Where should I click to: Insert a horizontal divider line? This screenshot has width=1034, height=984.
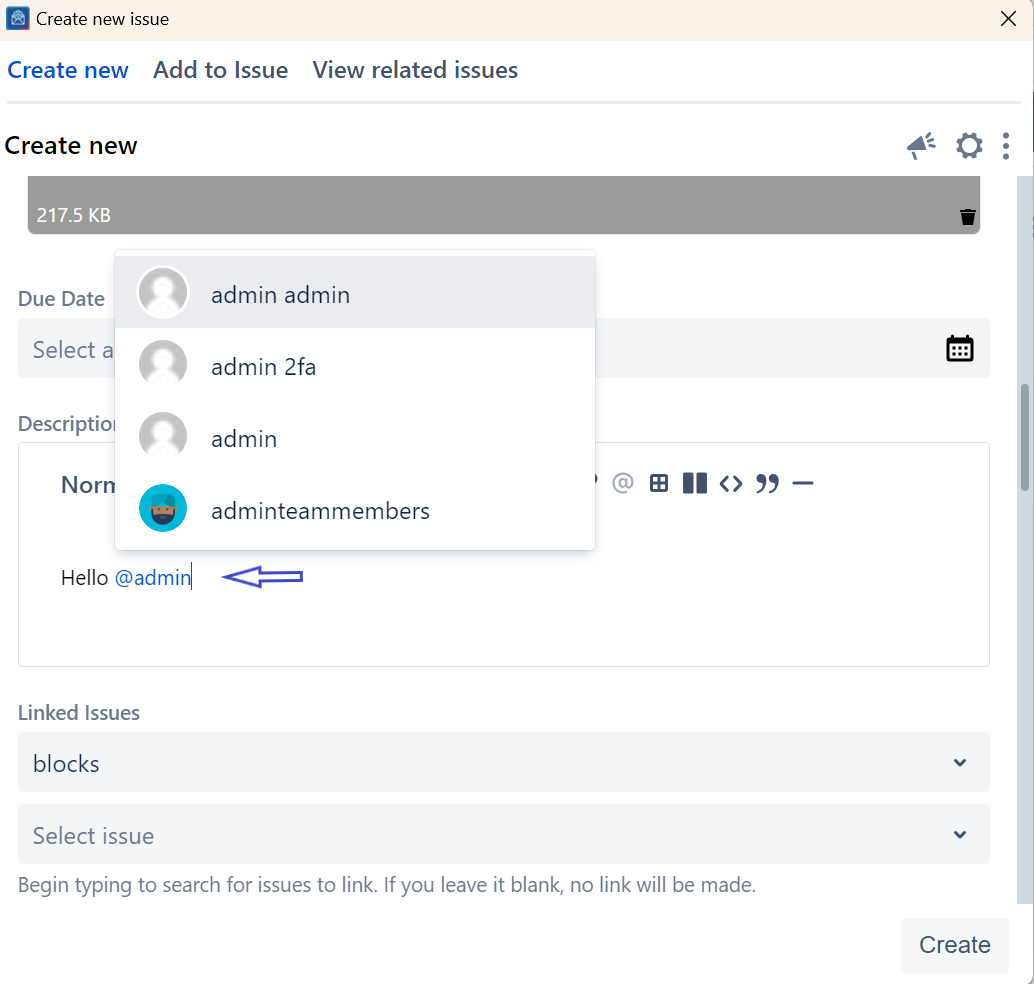coord(803,484)
